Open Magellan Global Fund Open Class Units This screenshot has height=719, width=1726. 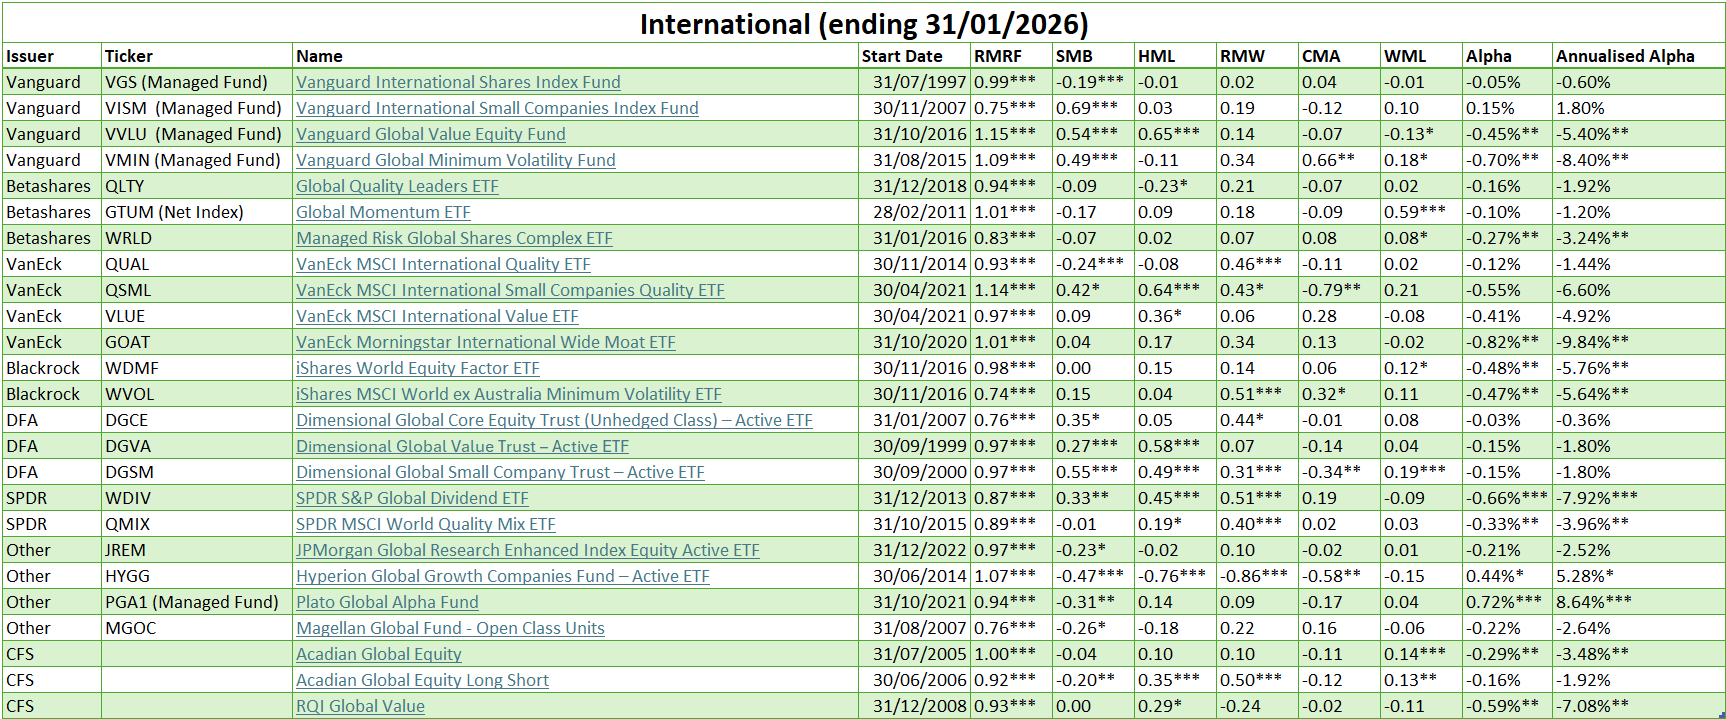pyautogui.click(x=450, y=628)
